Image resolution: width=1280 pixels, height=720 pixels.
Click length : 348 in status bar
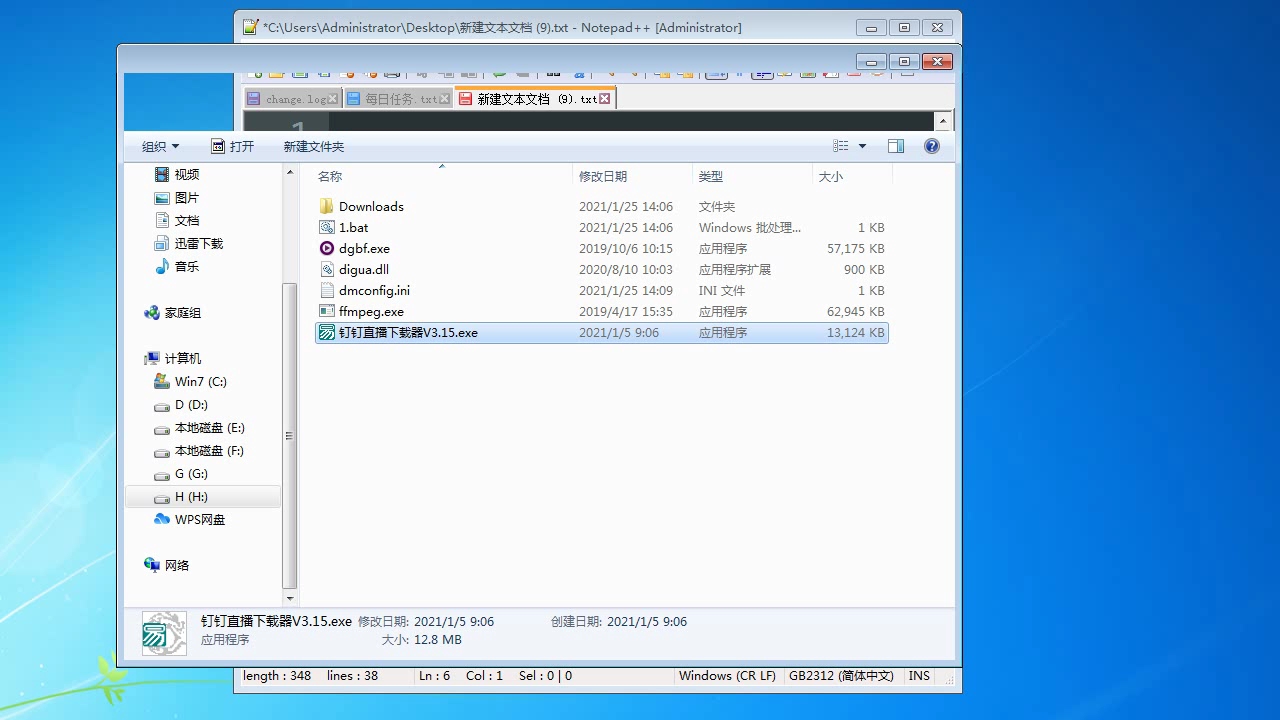pos(277,676)
